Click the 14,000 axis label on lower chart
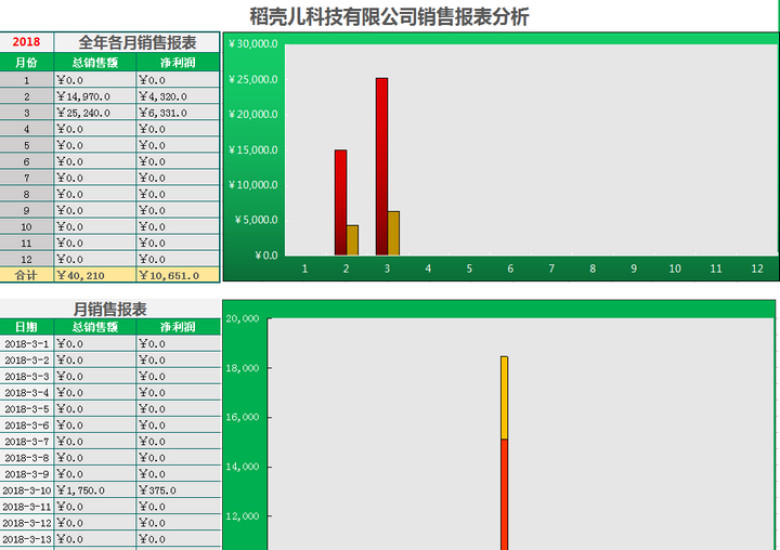 click(x=242, y=466)
